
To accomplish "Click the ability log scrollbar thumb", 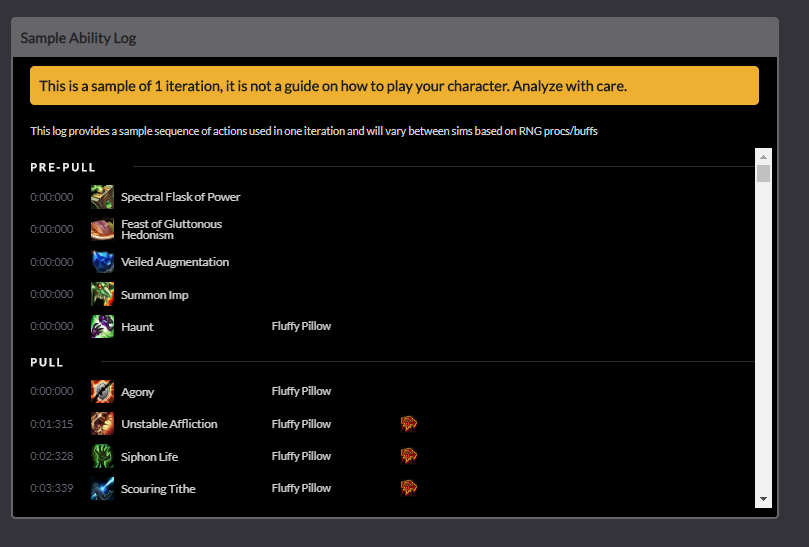I will [x=763, y=173].
